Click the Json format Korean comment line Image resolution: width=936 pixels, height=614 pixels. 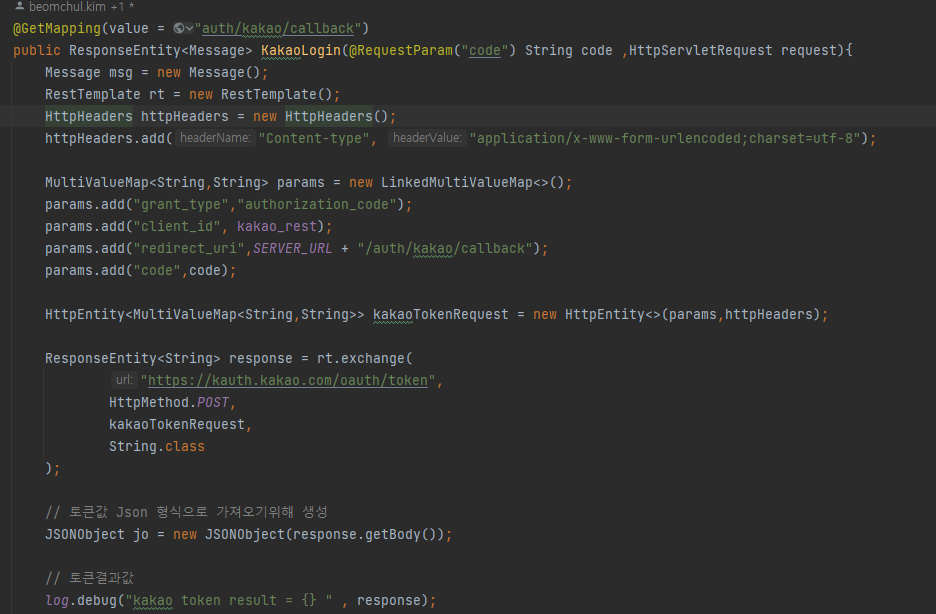pos(186,512)
